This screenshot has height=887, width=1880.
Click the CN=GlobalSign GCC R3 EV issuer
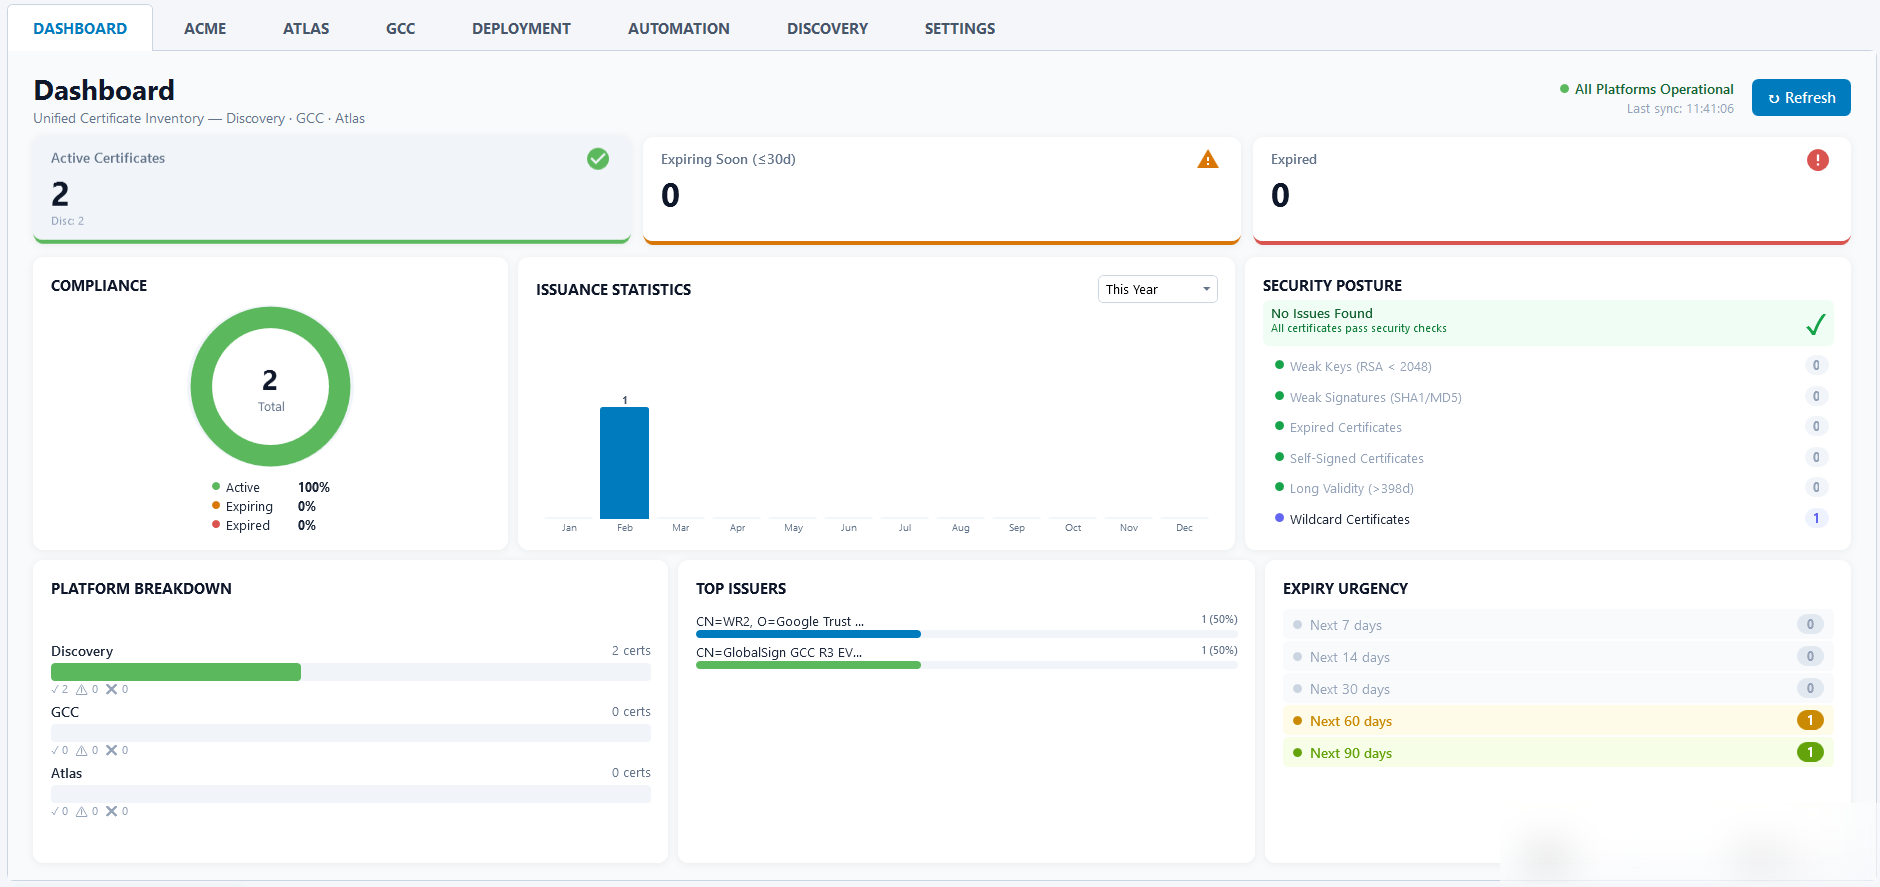(x=779, y=652)
